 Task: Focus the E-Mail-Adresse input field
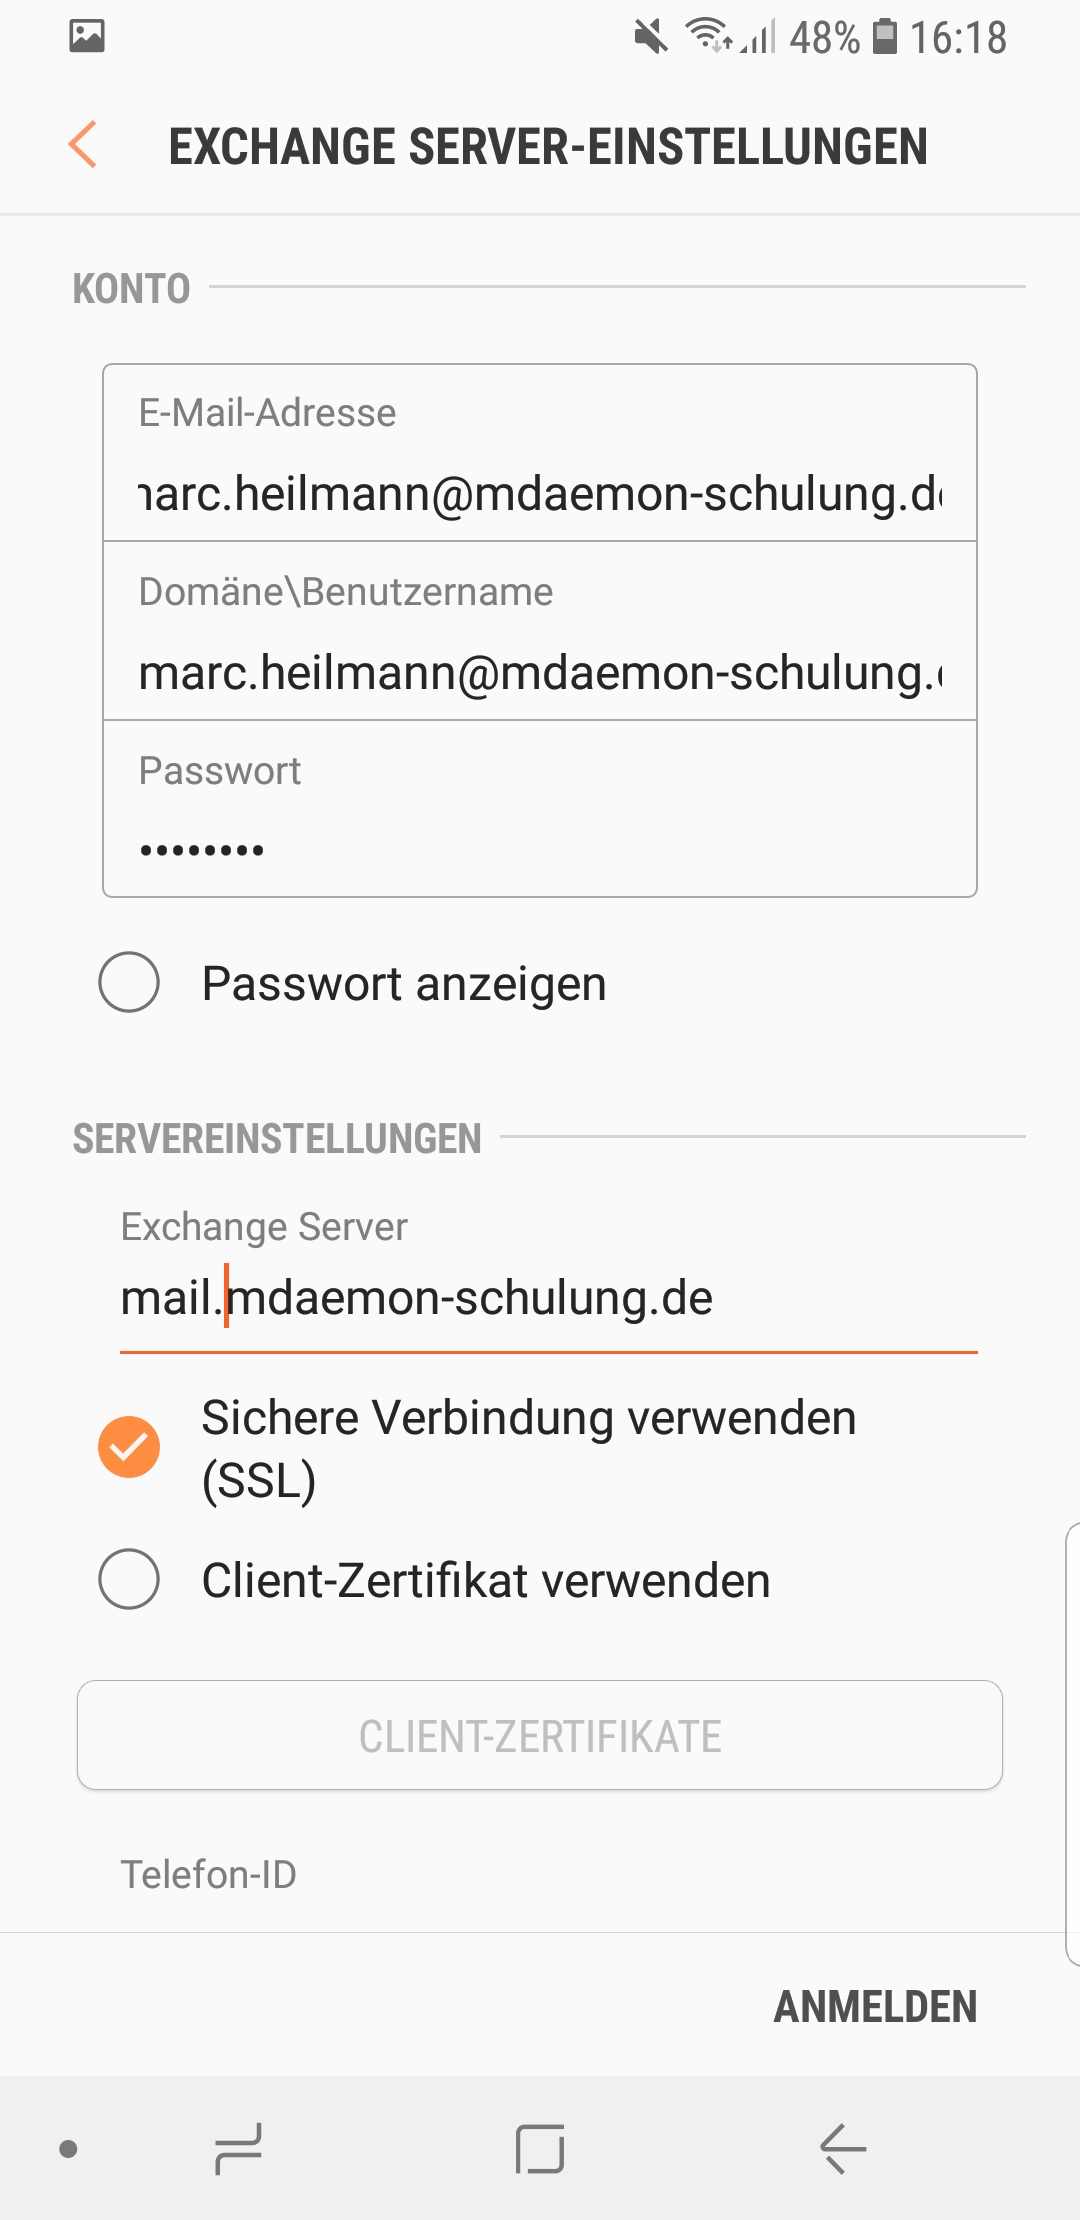pos(540,493)
